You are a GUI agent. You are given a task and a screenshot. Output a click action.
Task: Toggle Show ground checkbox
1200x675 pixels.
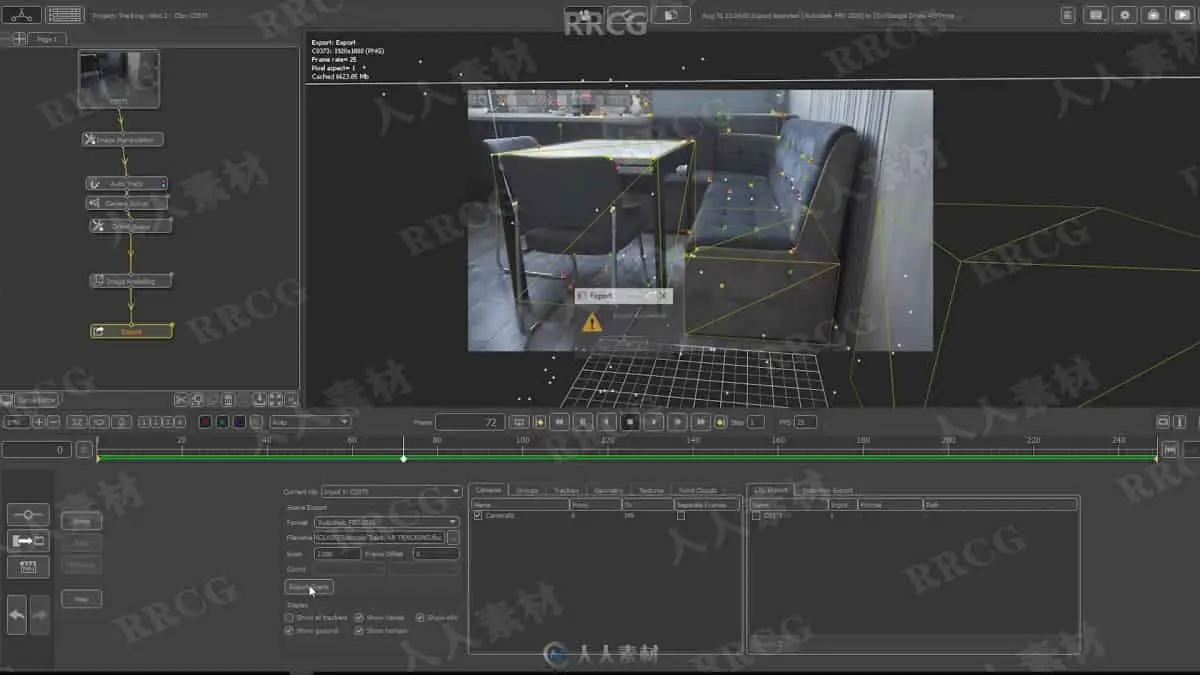[290, 631]
